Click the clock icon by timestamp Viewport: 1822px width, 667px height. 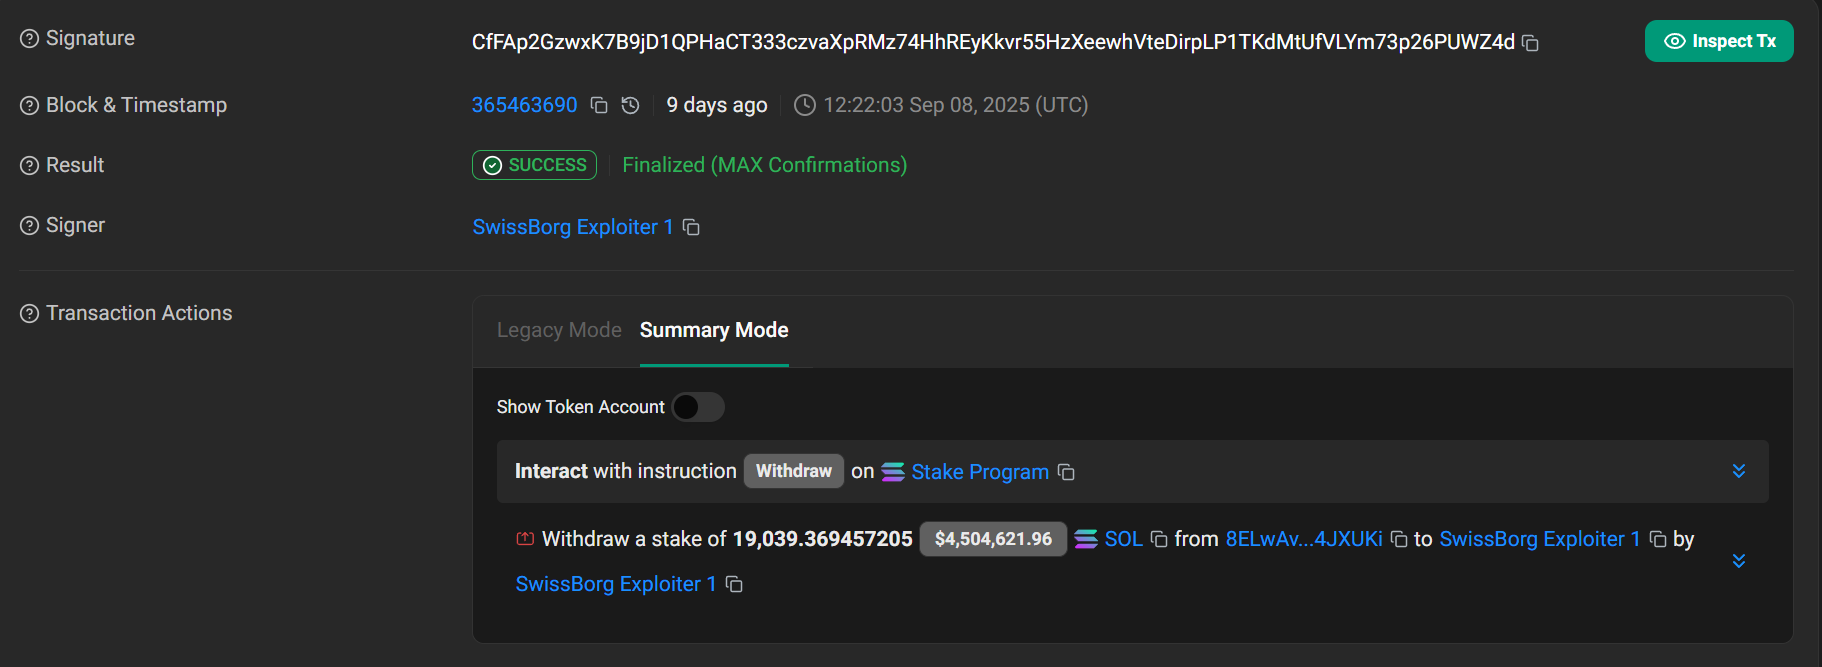click(x=804, y=105)
